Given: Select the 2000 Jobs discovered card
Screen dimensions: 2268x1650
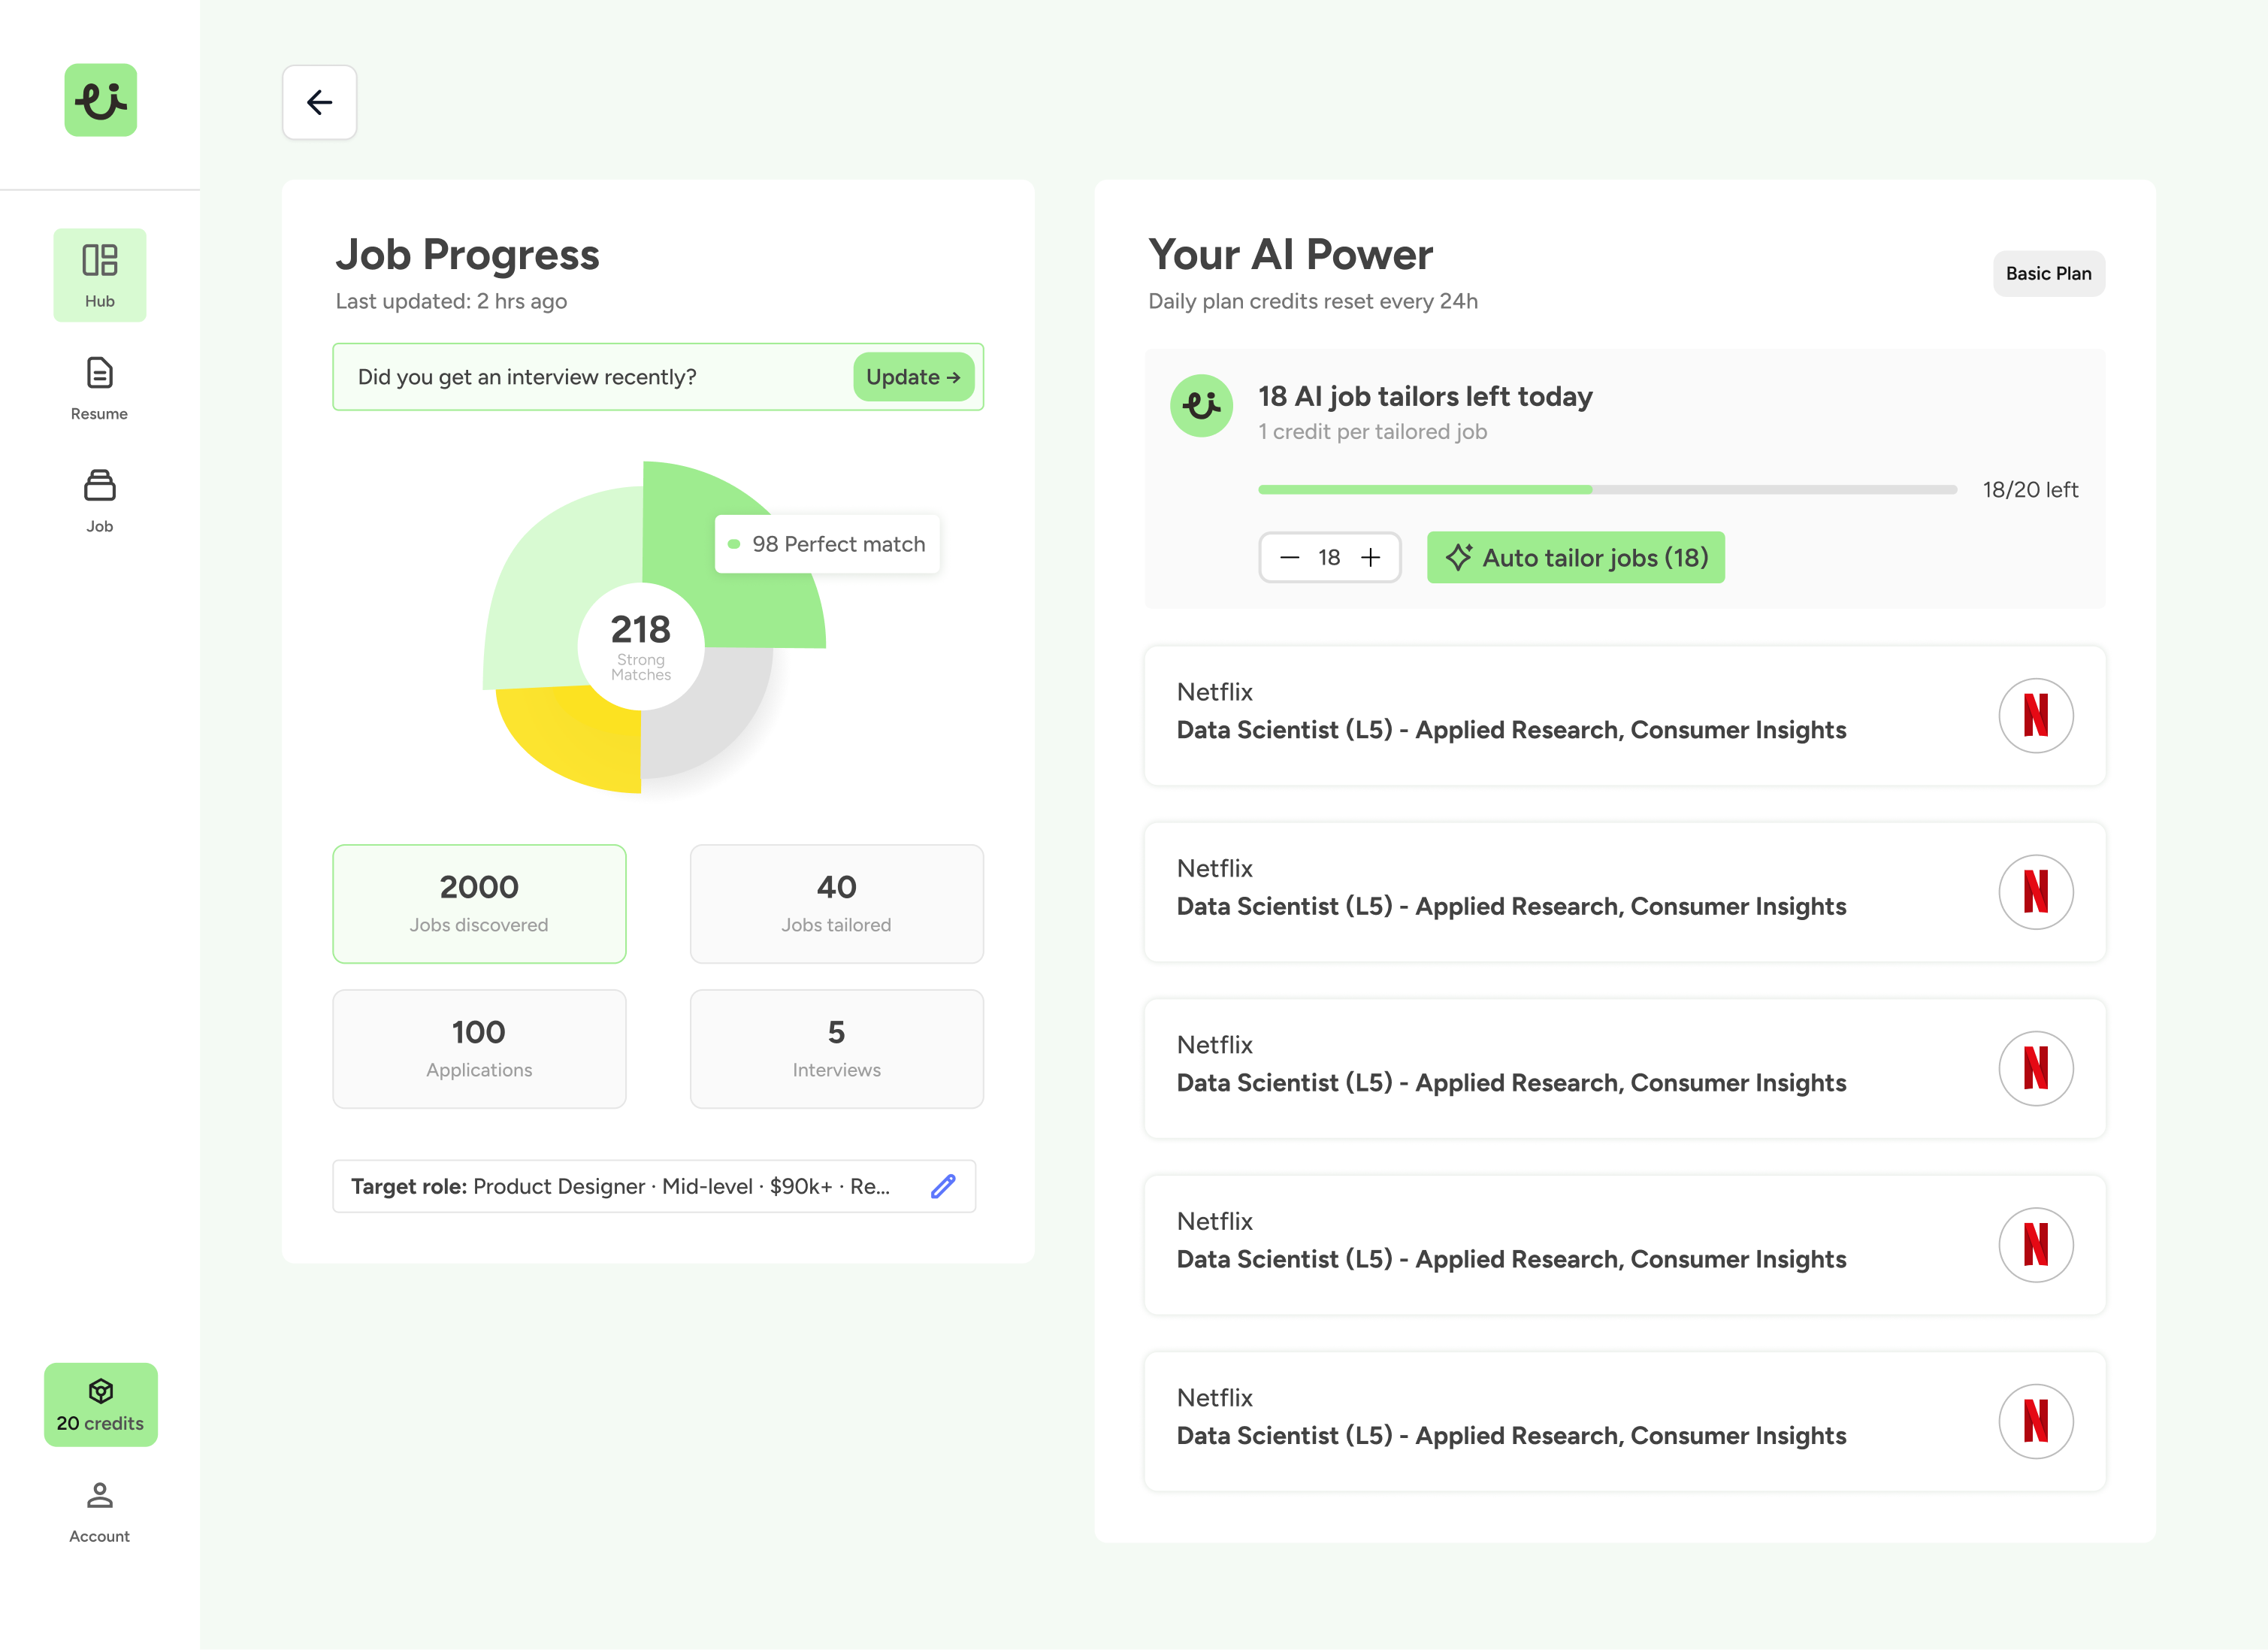Looking at the screenshot, I should (x=479, y=904).
